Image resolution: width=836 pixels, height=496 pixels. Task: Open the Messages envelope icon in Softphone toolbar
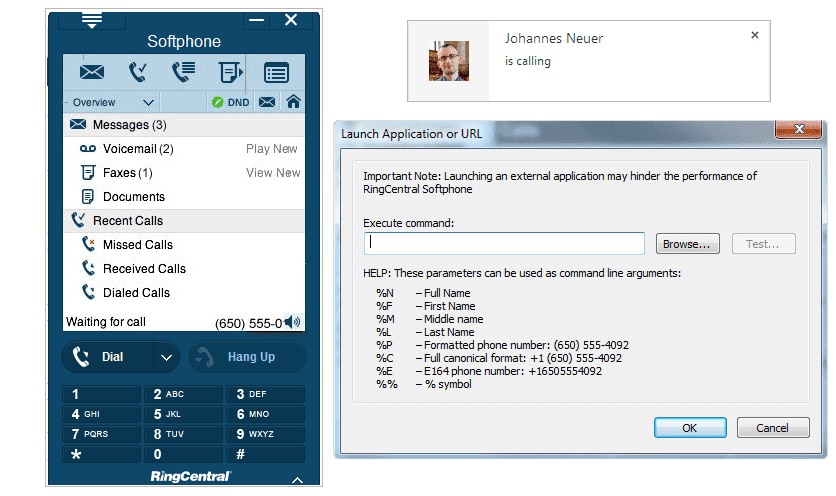pyautogui.click(x=92, y=72)
